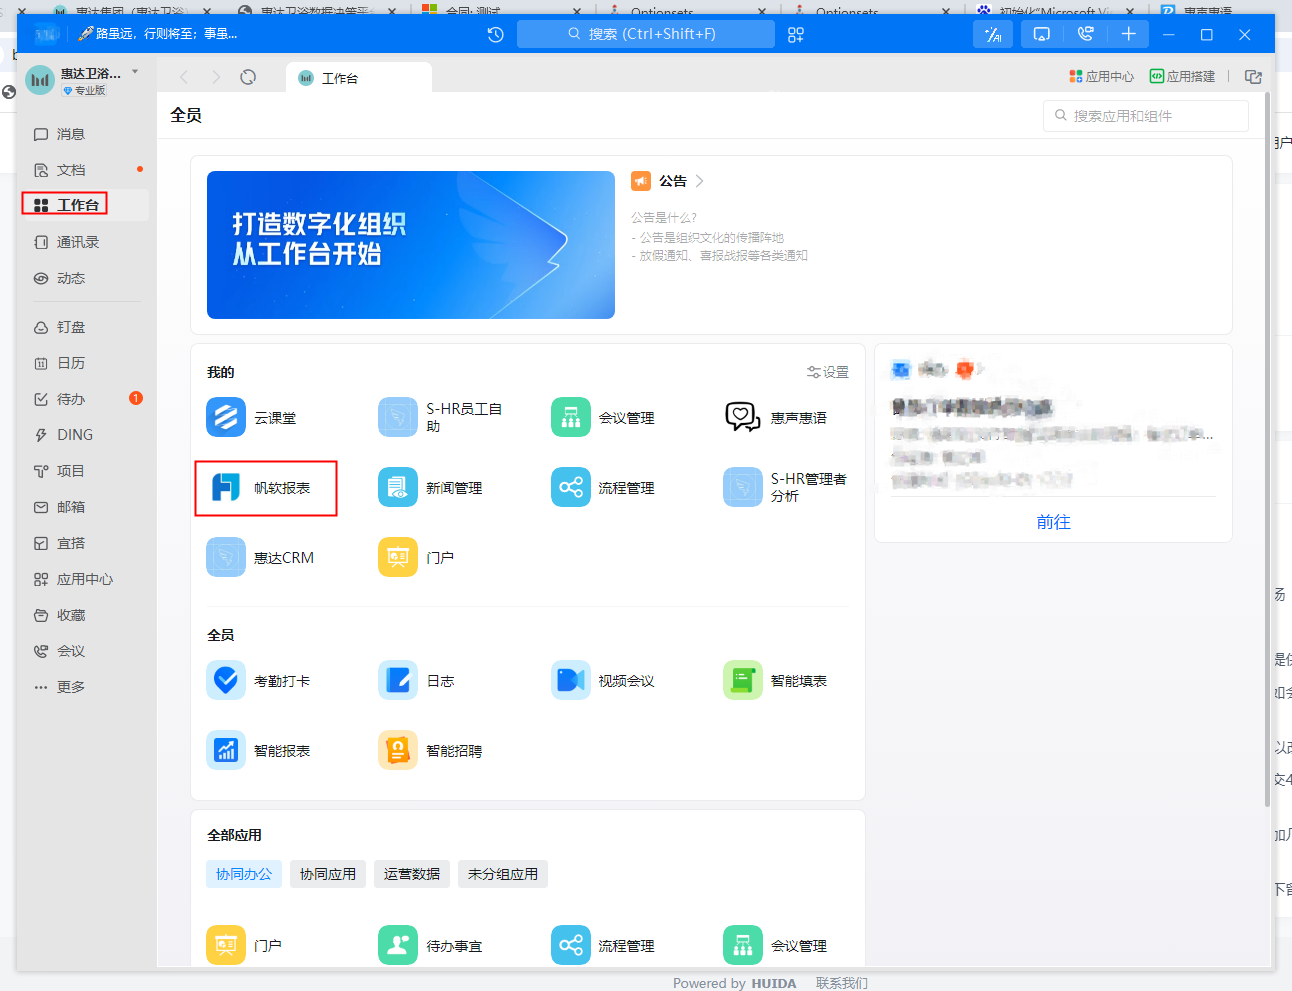The height and width of the screenshot is (991, 1292).
Task: Open the 惠达CRM app
Action: tap(226, 557)
